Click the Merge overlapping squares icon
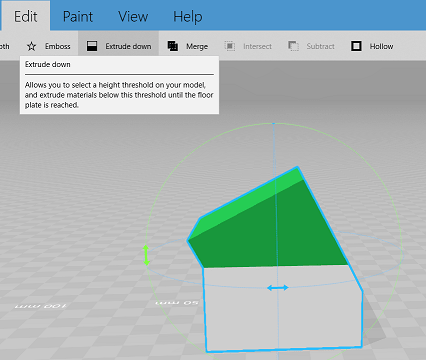The height and width of the screenshot is (360, 426). click(173, 46)
